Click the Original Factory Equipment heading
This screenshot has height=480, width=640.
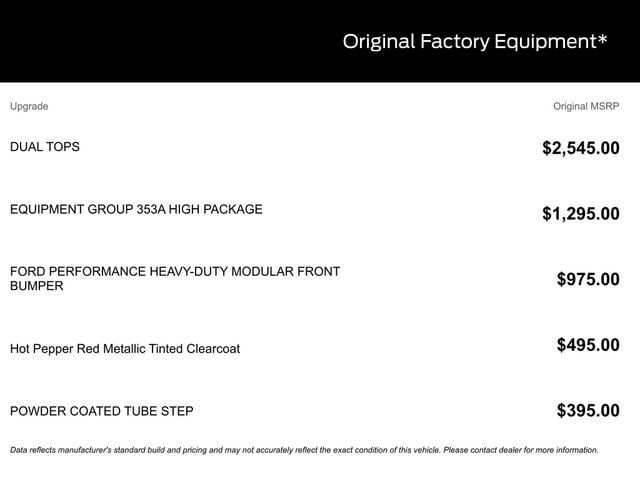(x=470, y=42)
